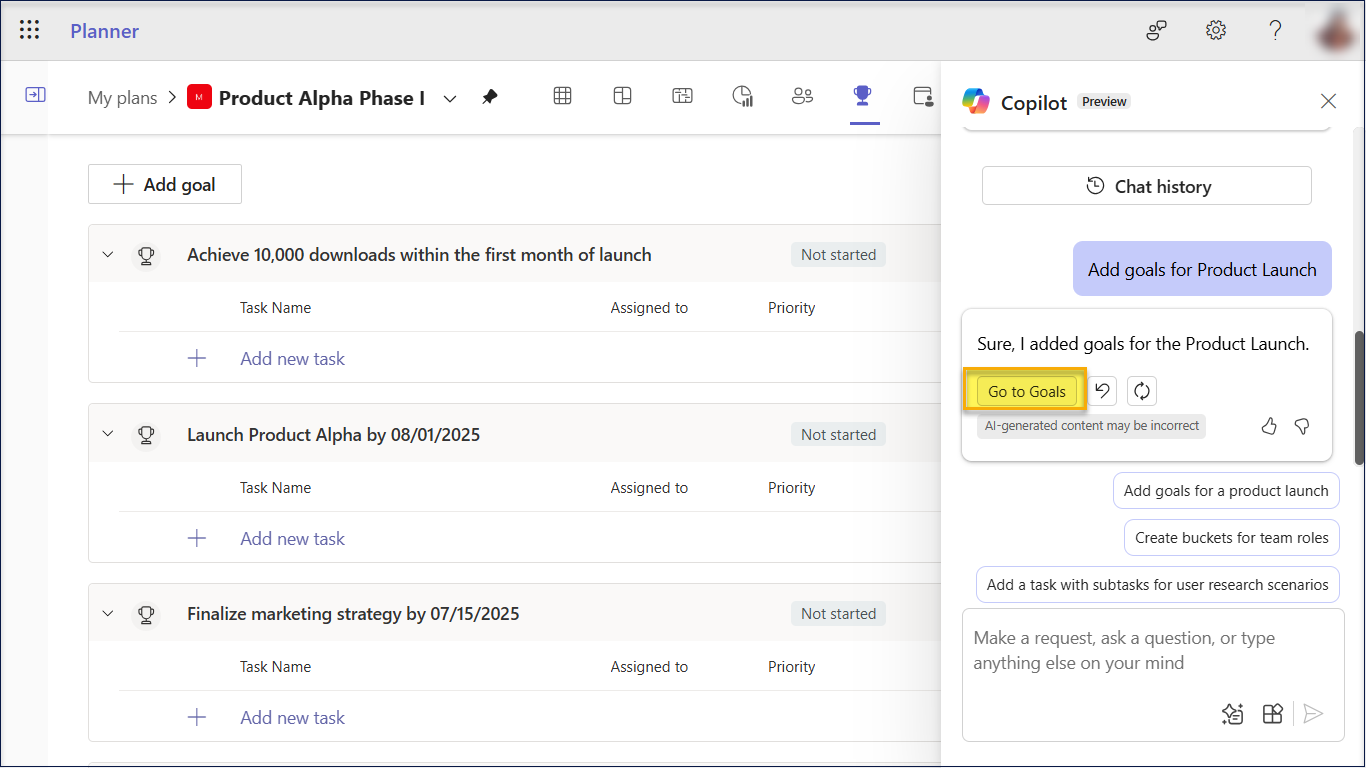
Task: Regenerate the Copilot response
Action: pos(1141,391)
